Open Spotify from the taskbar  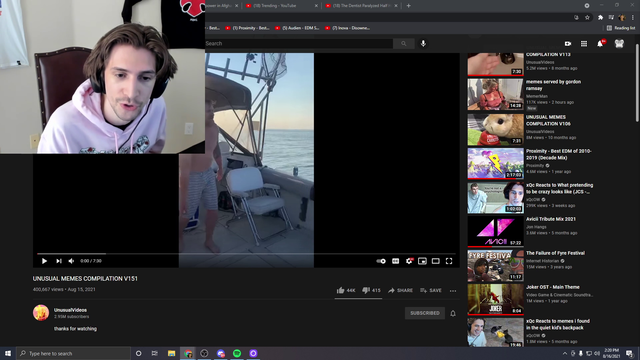tap(237, 353)
